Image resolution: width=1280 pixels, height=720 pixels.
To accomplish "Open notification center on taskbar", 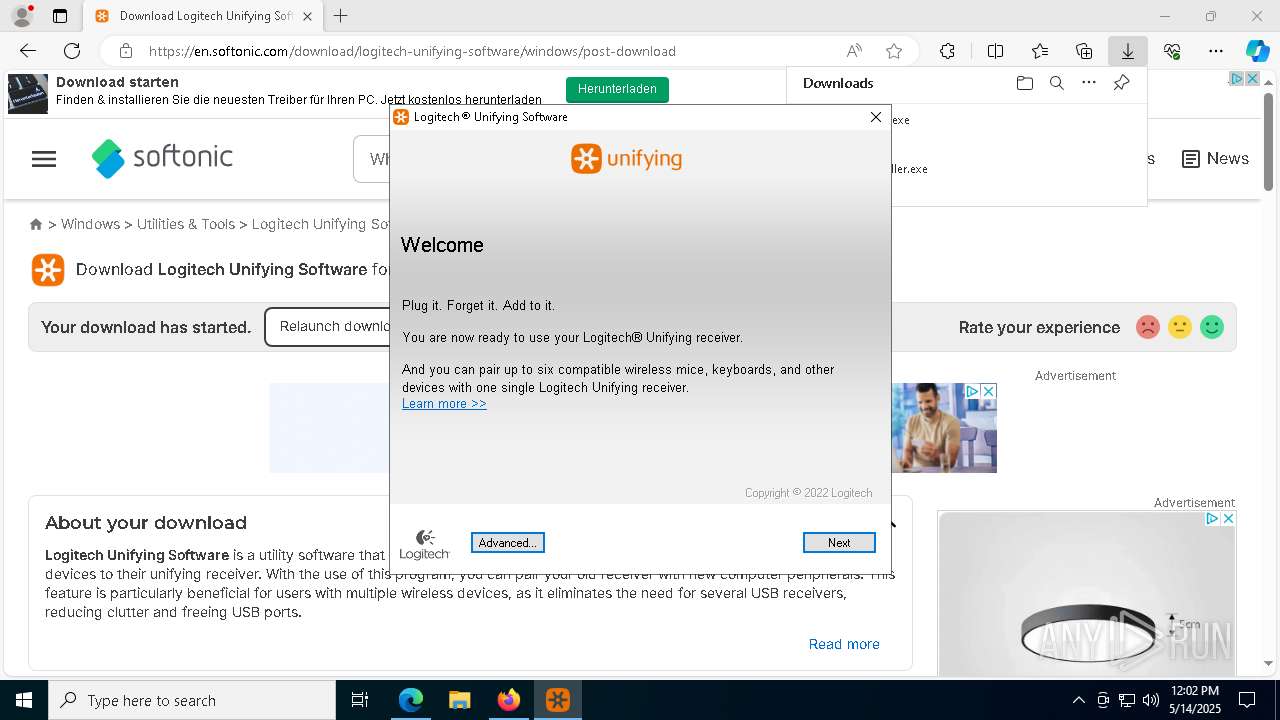I will (x=1247, y=700).
